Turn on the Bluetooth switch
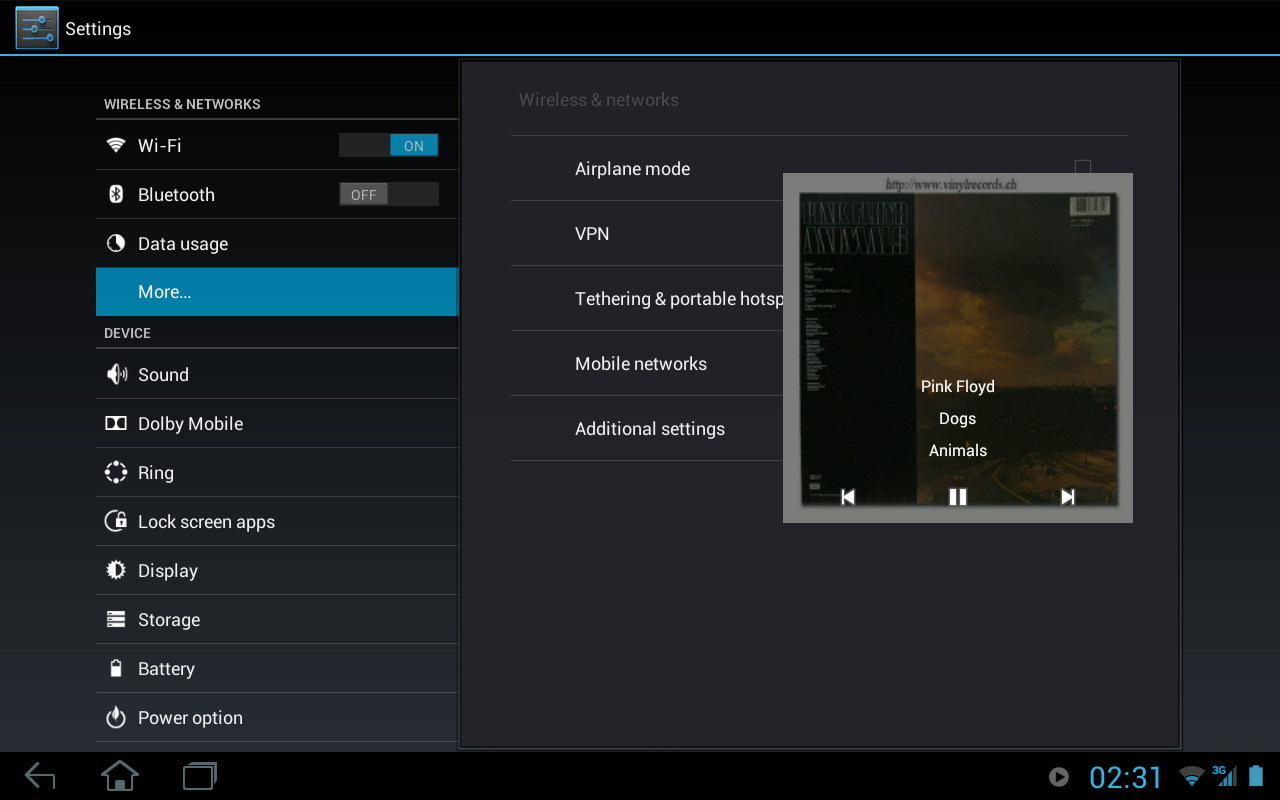This screenshot has height=800, width=1280. [388, 194]
